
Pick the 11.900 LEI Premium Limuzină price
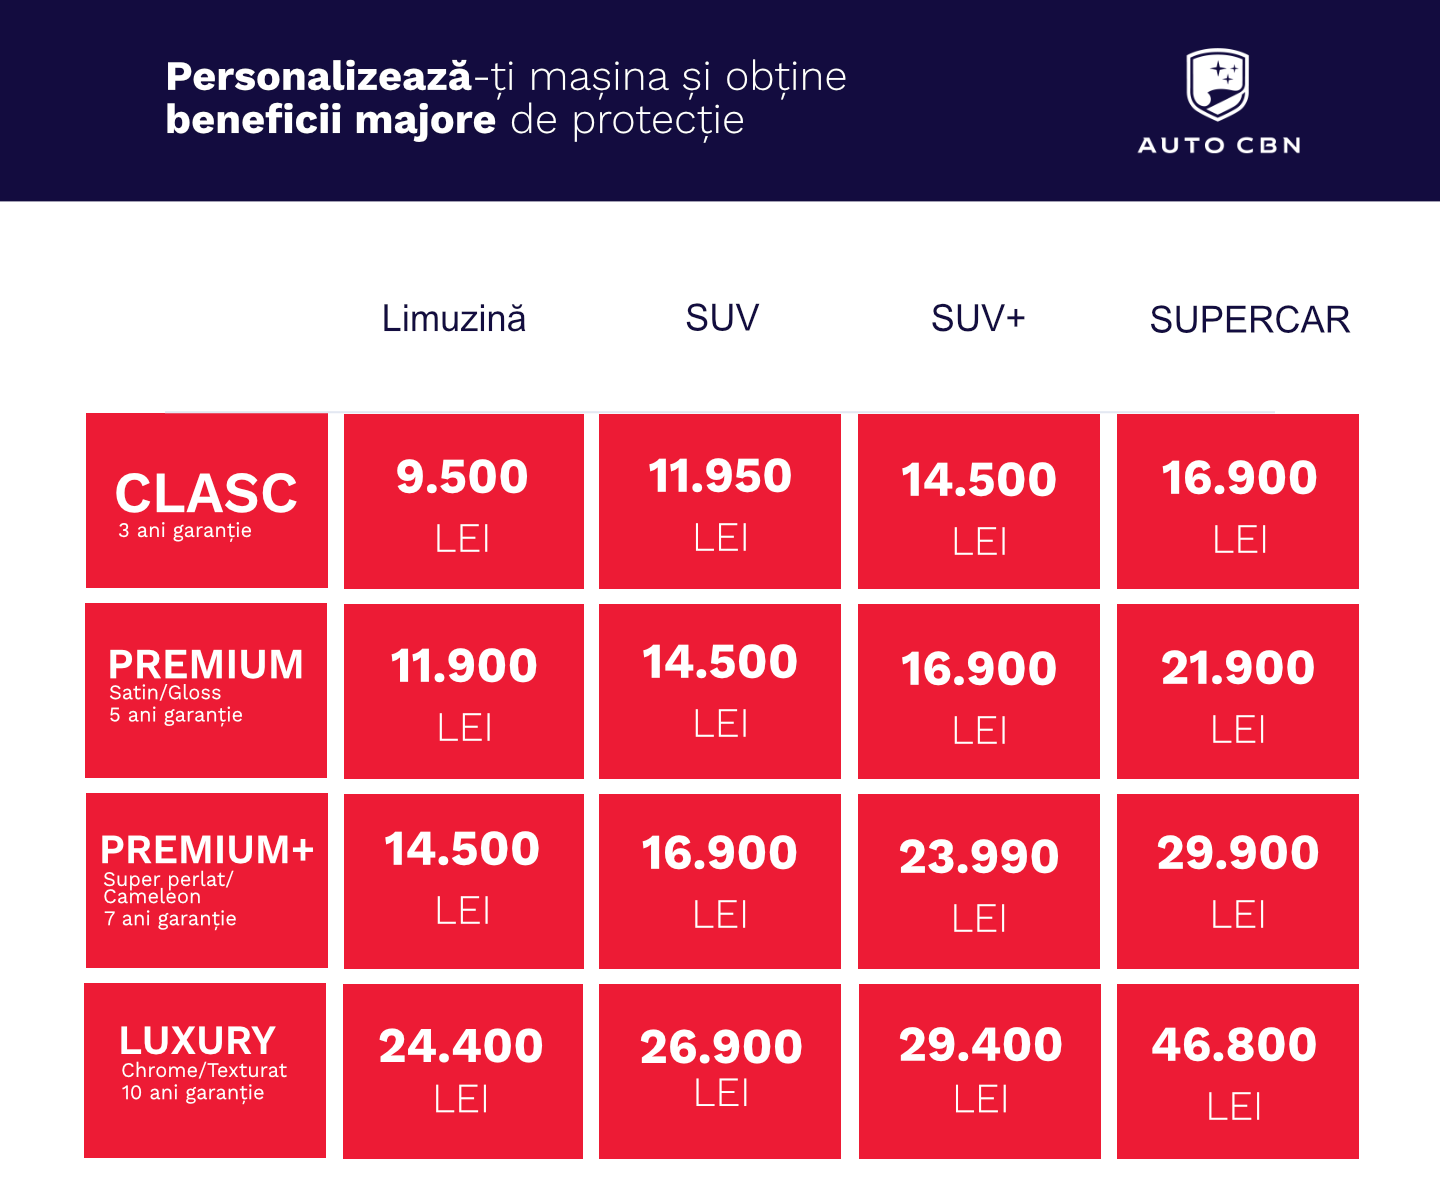463,691
